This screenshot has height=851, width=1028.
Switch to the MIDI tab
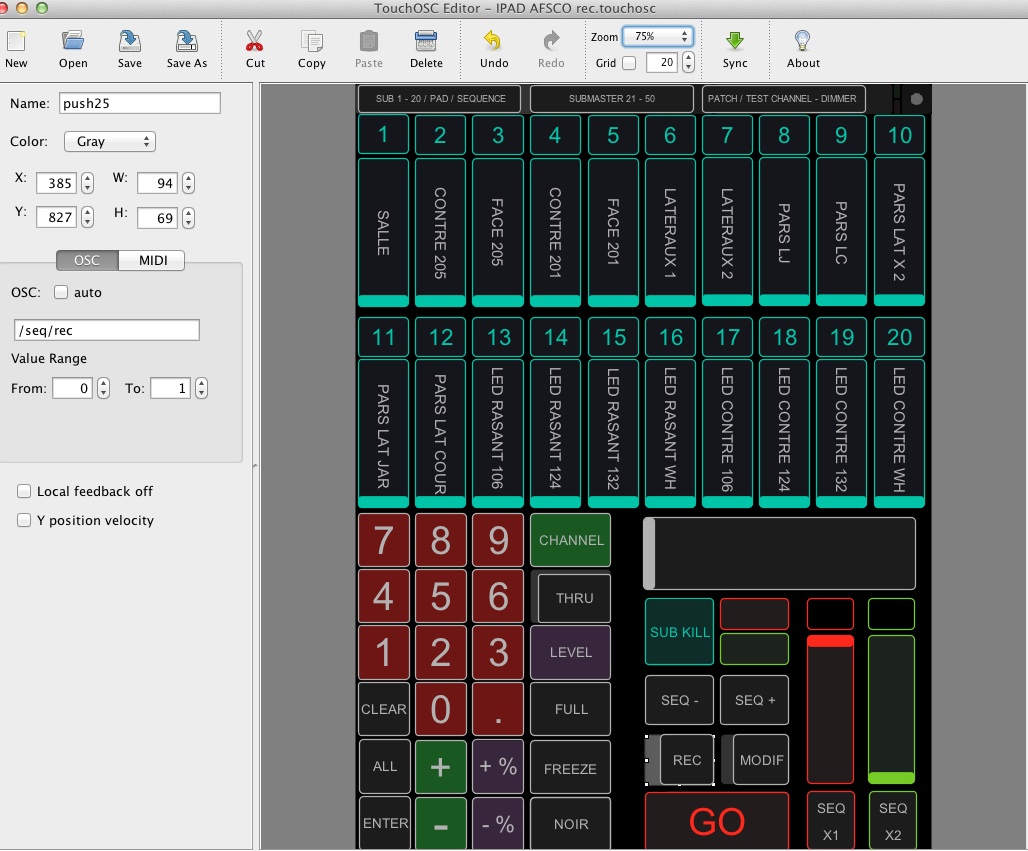tap(151, 261)
